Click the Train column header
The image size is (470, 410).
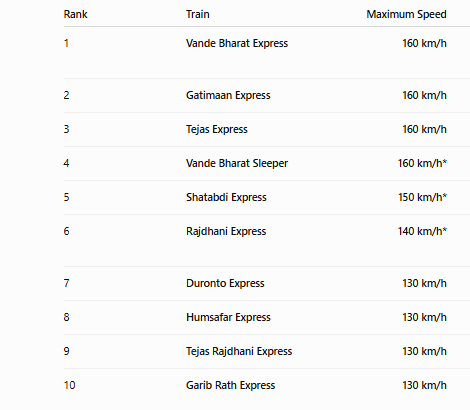click(x=198, y=14)
